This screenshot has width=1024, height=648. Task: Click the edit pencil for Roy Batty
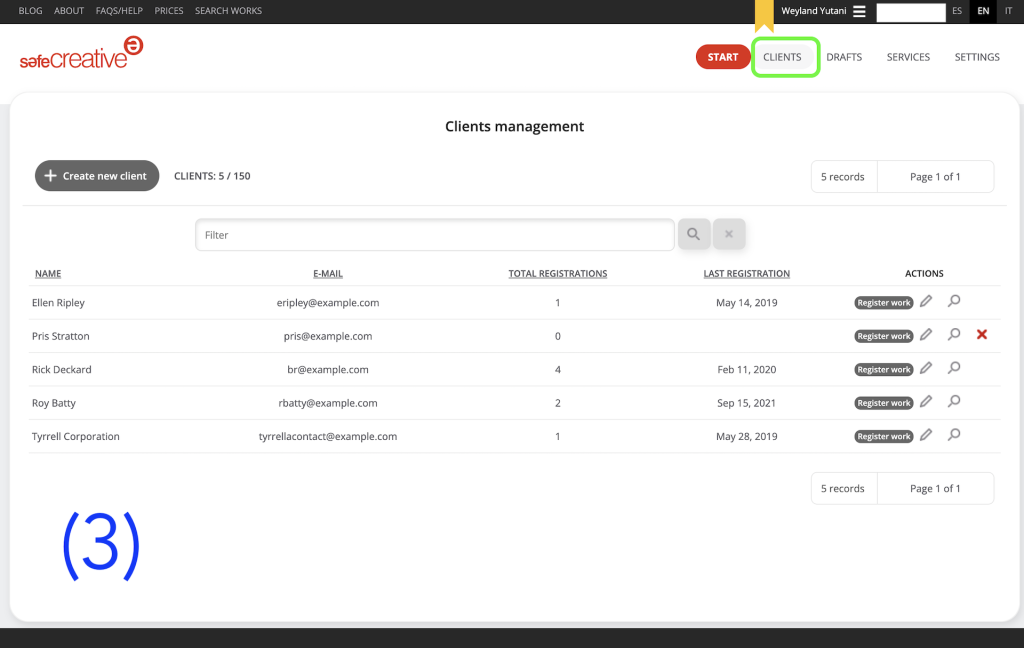coord(926,402)
